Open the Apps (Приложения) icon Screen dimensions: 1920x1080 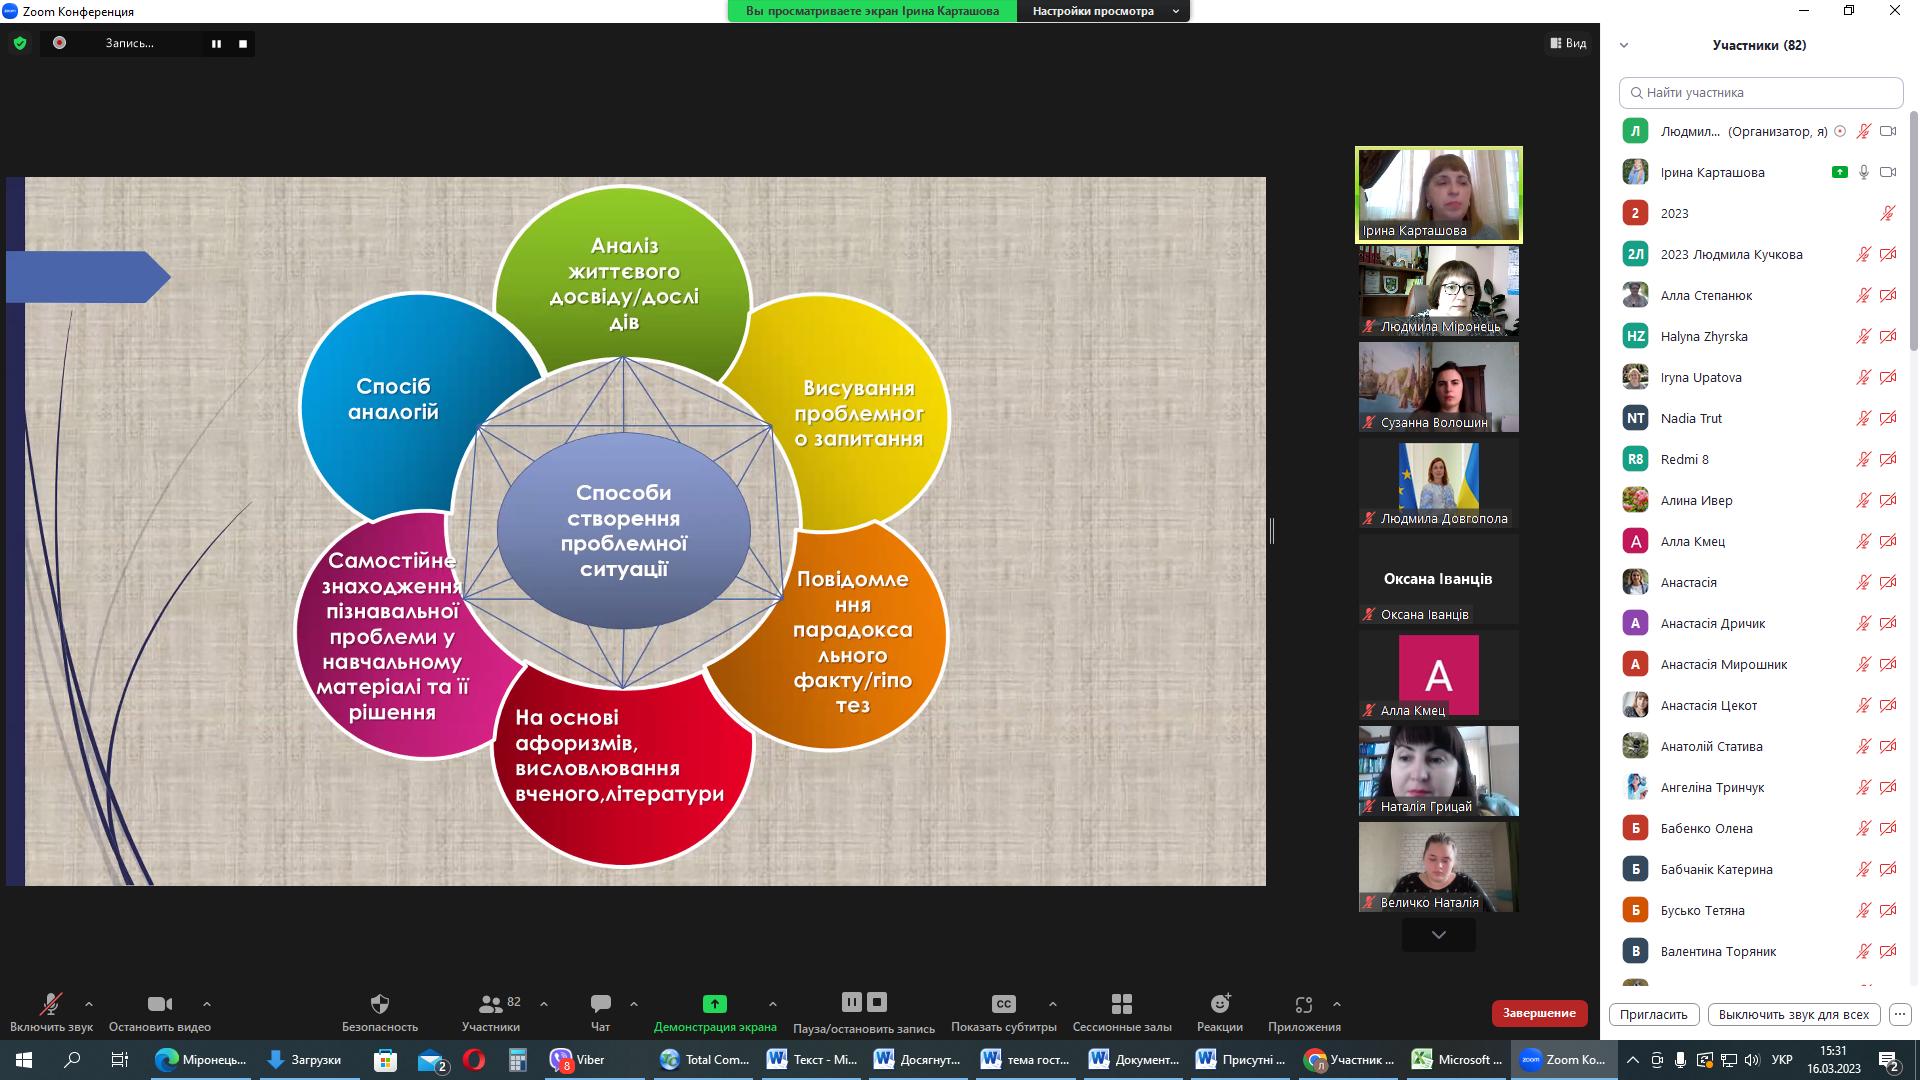point(1303,1004)
